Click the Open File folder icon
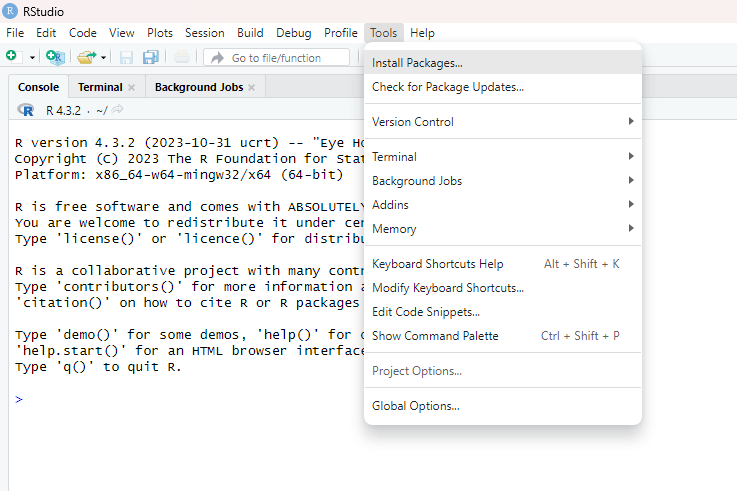The height and width of the screenshot is (491, 737). coord(87,58)
